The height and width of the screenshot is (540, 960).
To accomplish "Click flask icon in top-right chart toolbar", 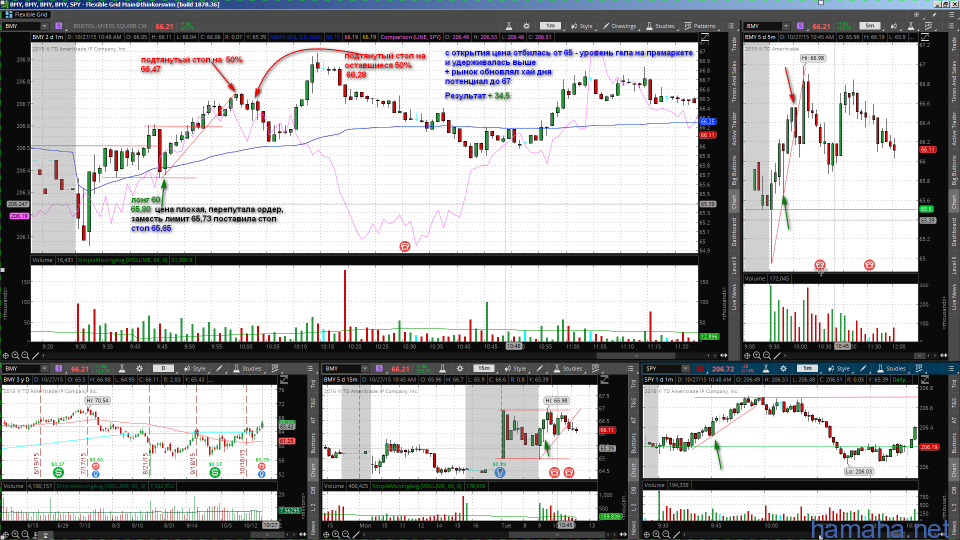I will (x=911, y=26).
